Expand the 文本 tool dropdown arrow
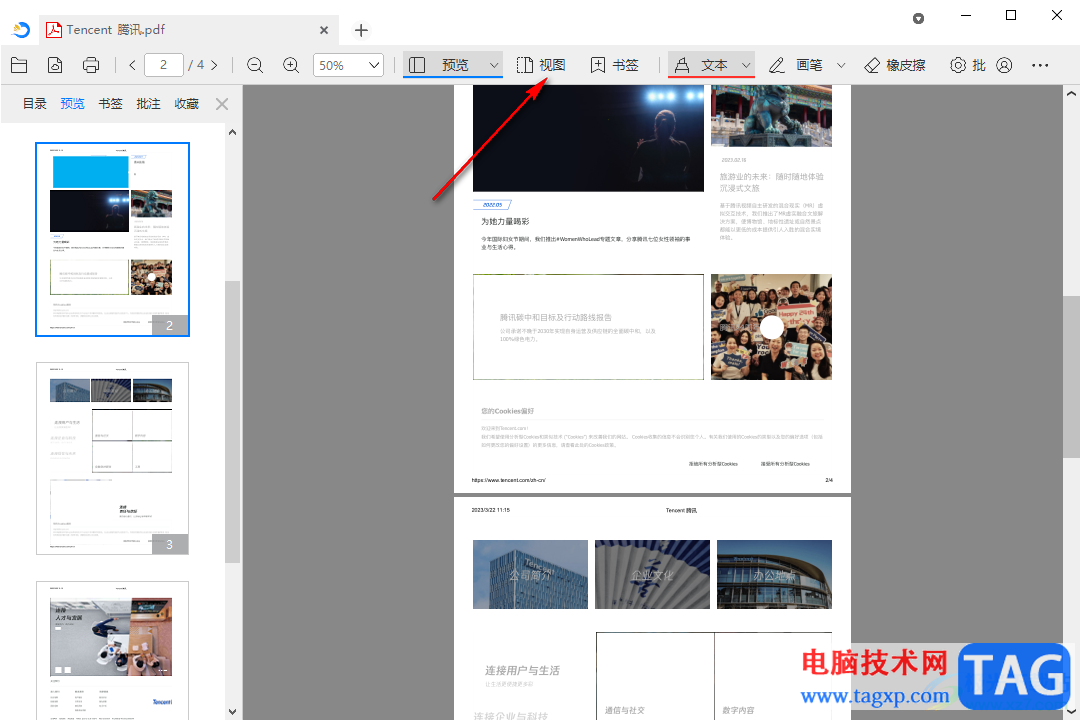The width and height of the screenshot is (1081, 721). [746, 65]
